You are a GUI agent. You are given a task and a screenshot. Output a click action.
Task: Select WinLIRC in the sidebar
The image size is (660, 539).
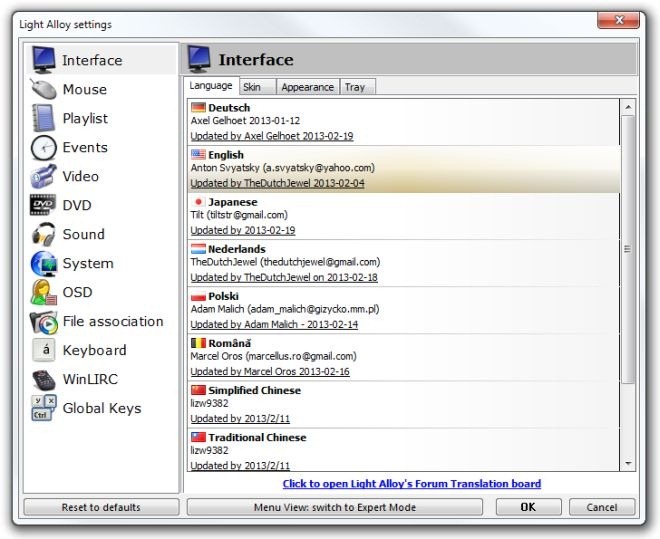pos(101,379)
